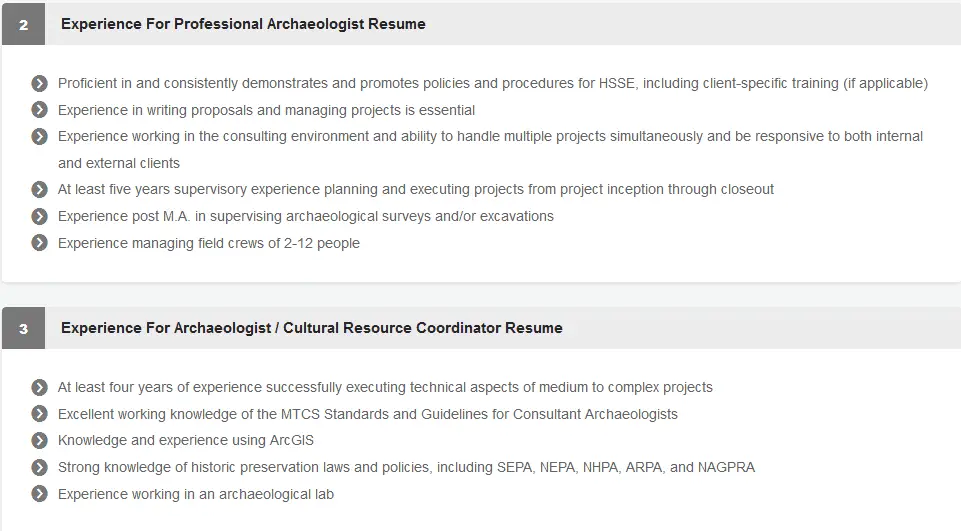Click arrow bullet beside writing proposals line

[x=40, y=110]
